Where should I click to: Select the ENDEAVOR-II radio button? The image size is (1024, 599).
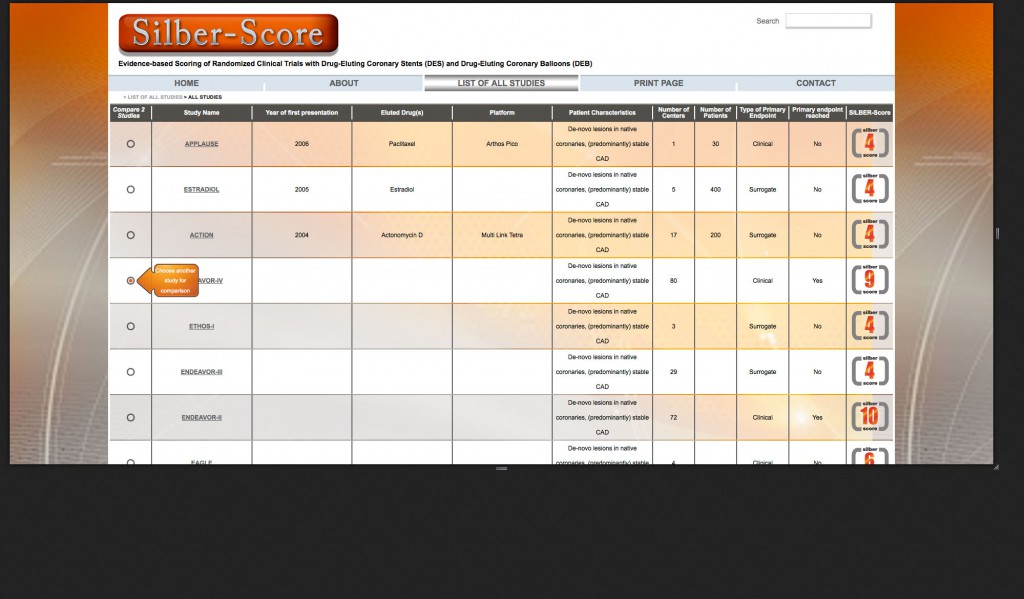131,417
